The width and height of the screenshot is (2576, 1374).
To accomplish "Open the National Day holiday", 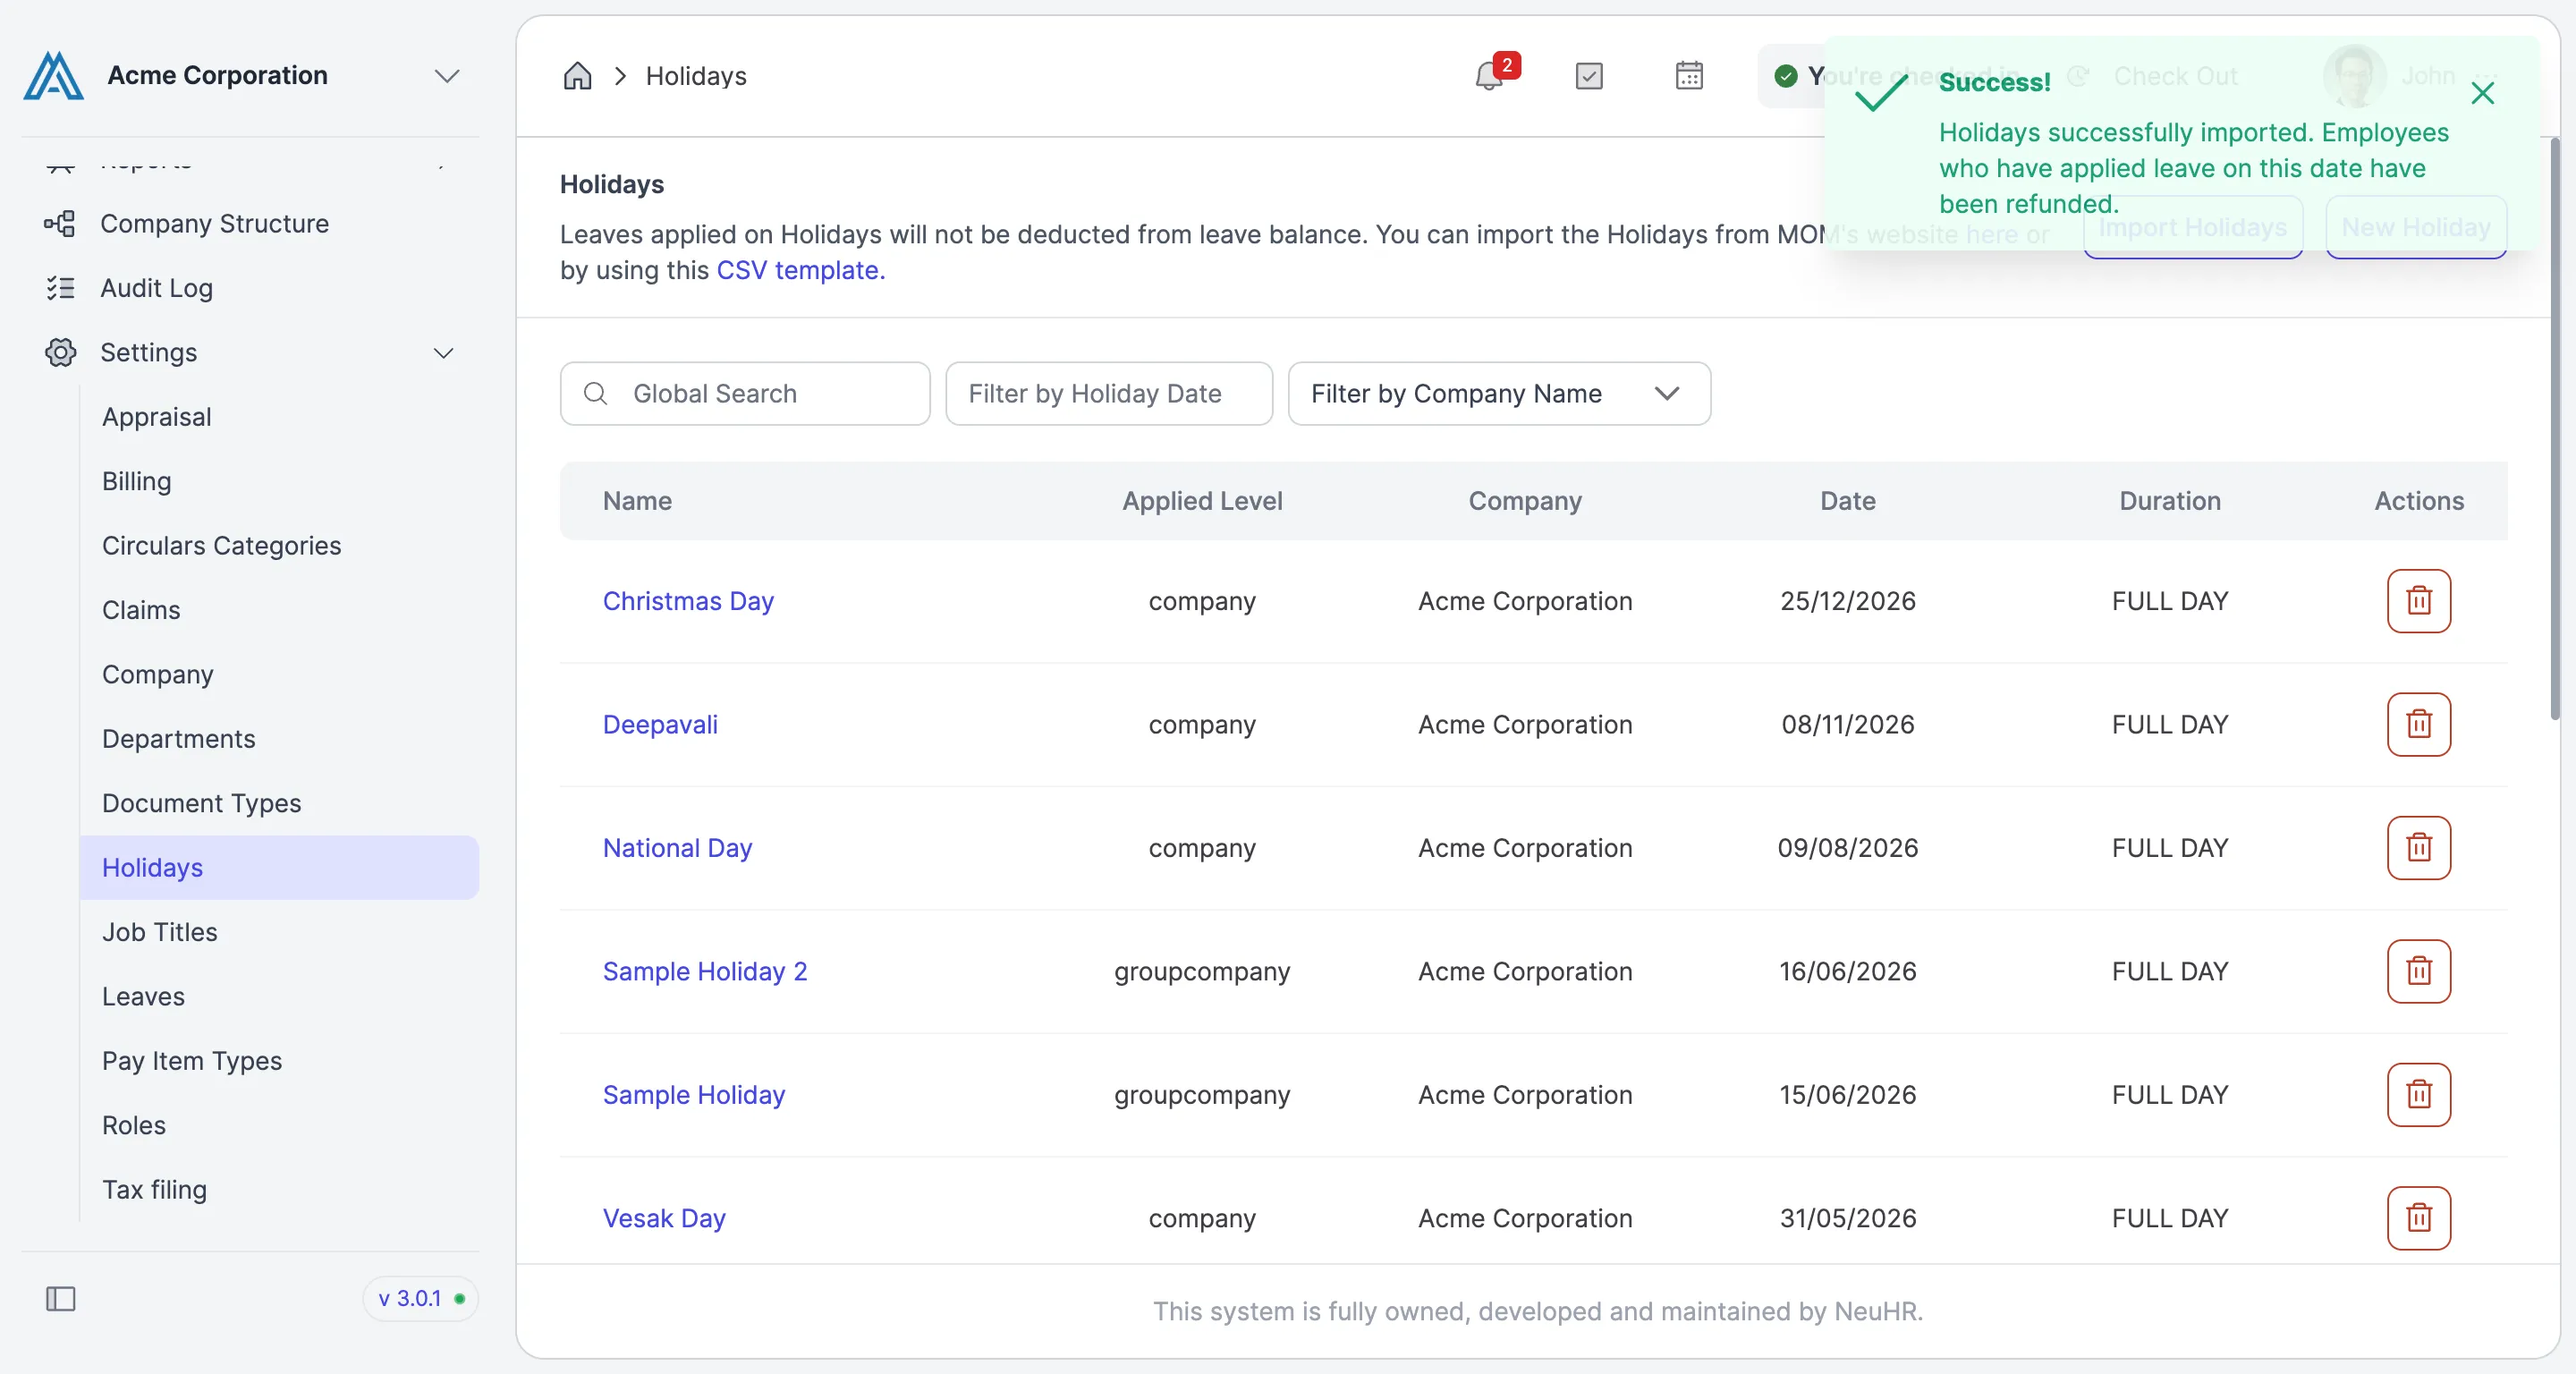I will (677, 848).
